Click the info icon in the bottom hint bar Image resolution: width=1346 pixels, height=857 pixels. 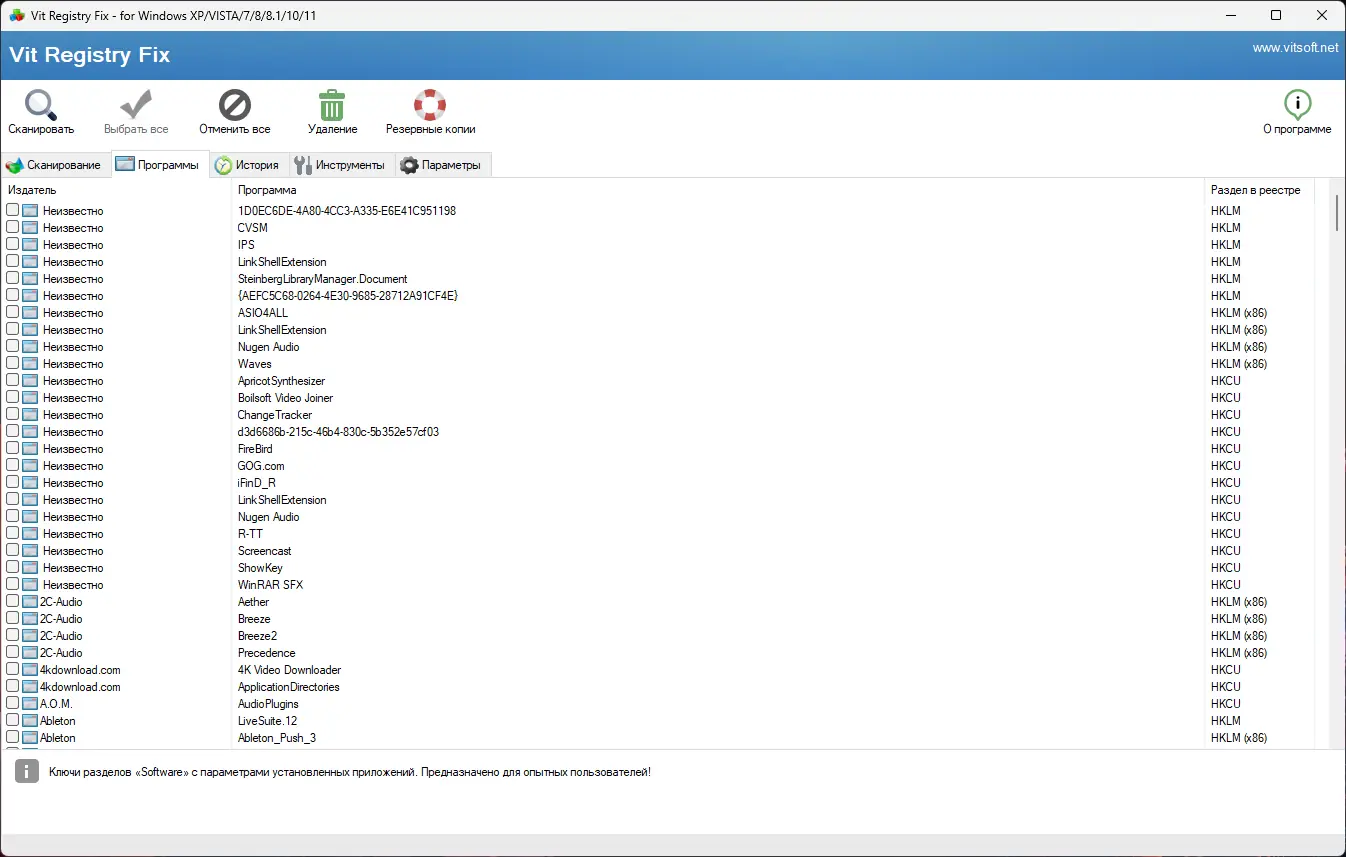pyautogui.click(x=28, y=772)
